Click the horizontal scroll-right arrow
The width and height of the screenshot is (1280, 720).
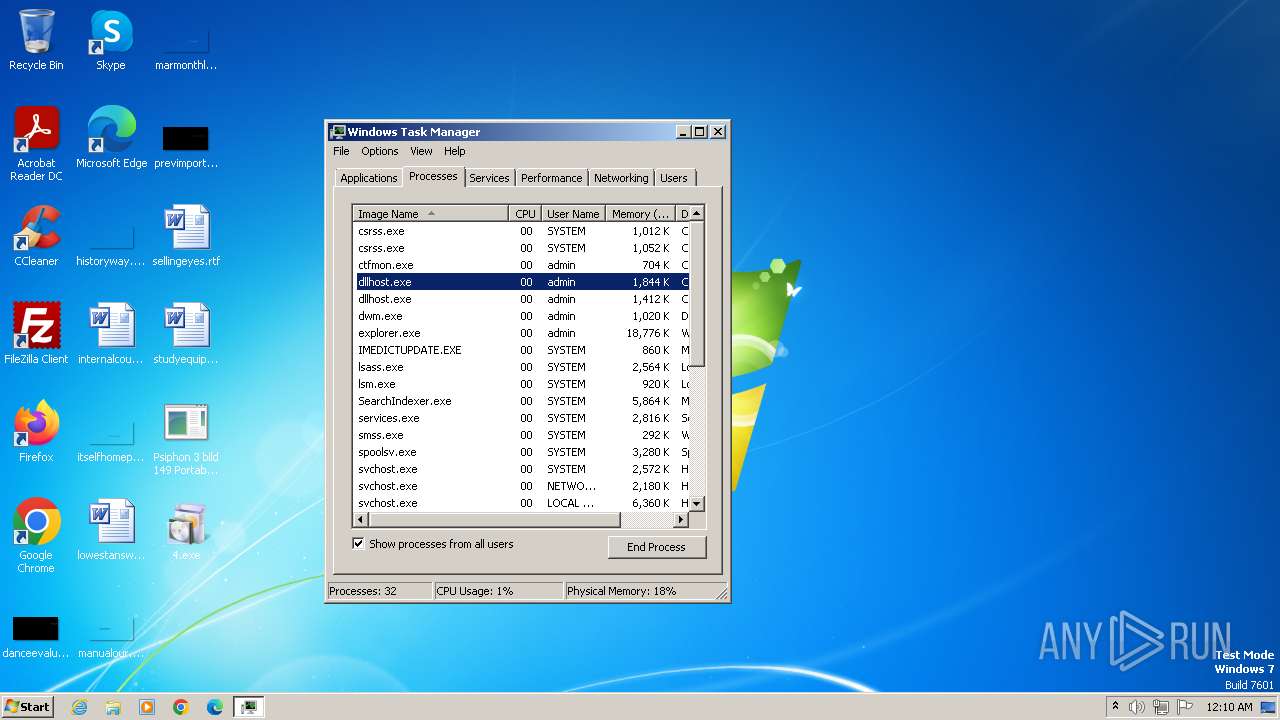[x=681, y=520]
